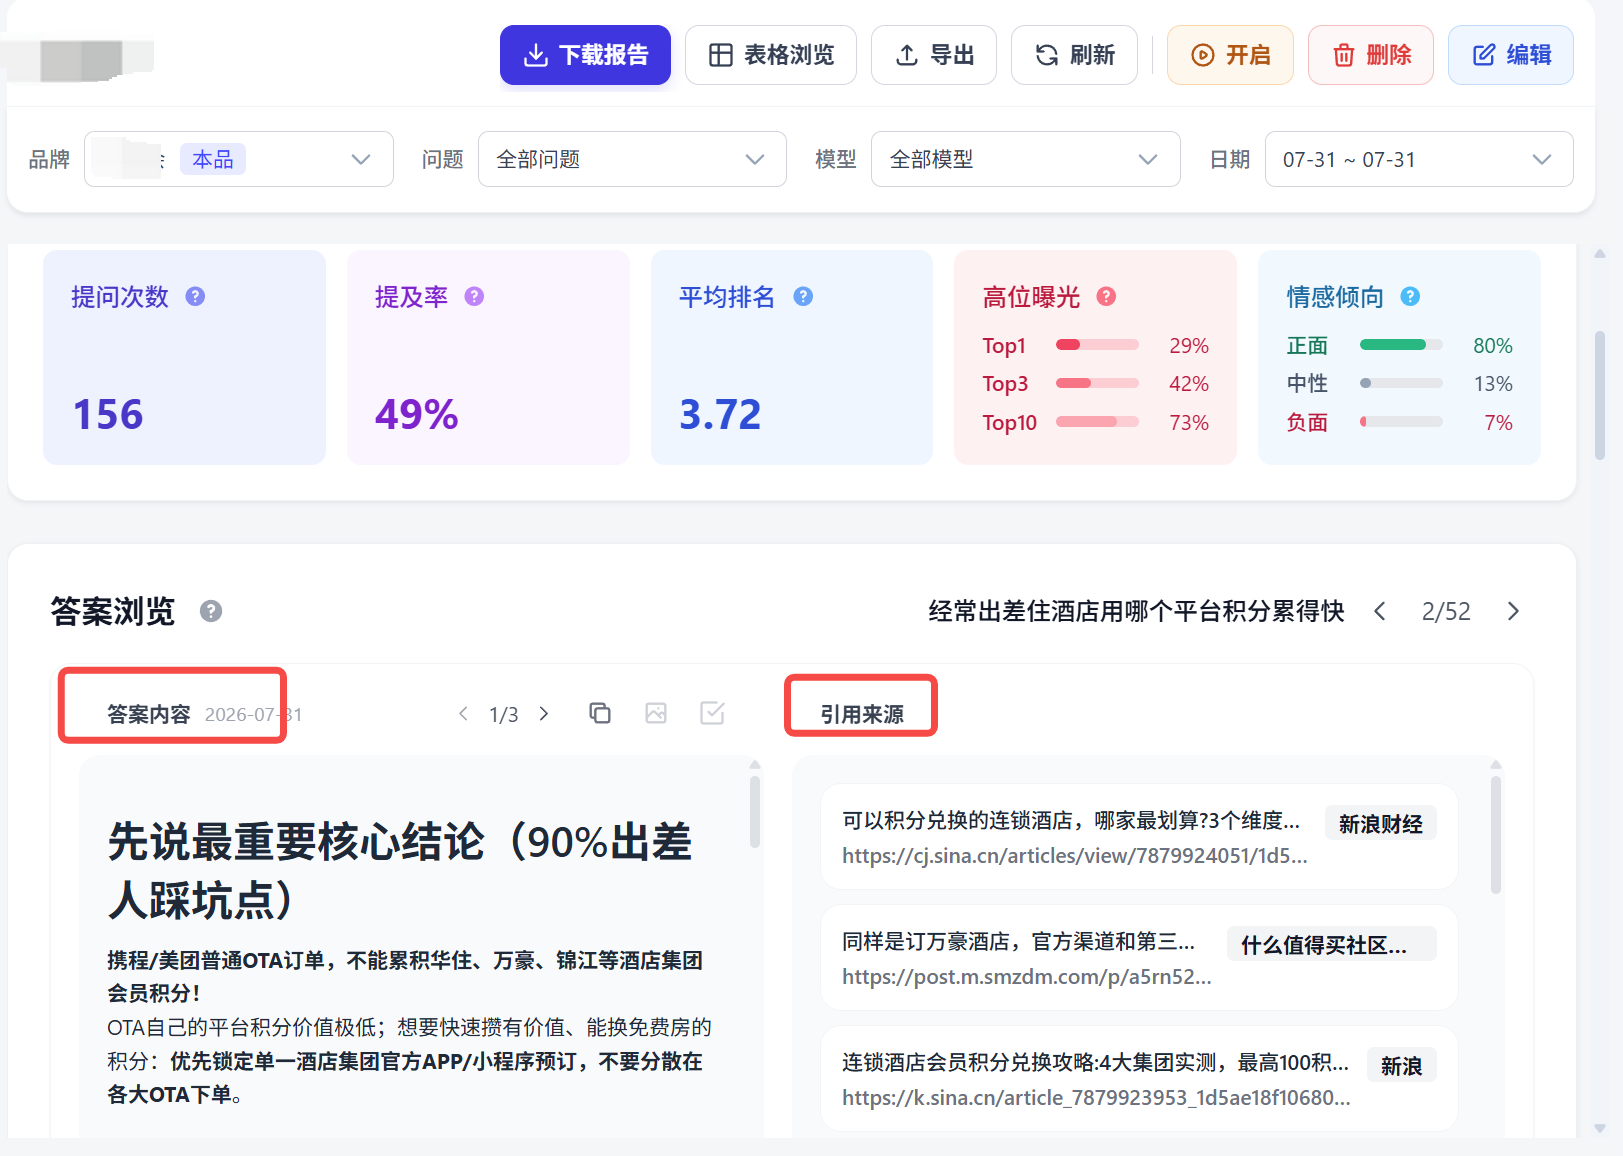Open the 模型 dropdown showing 全部模型
Image resolution: width=1623 pixels, height=1156 pixels.
[x=1026, y=159]
